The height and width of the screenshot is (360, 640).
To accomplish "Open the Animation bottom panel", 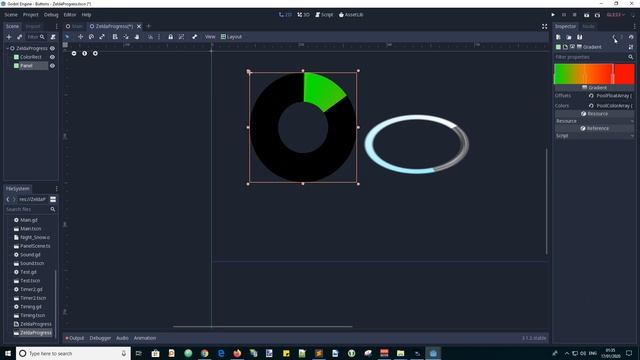I will 145,338.
